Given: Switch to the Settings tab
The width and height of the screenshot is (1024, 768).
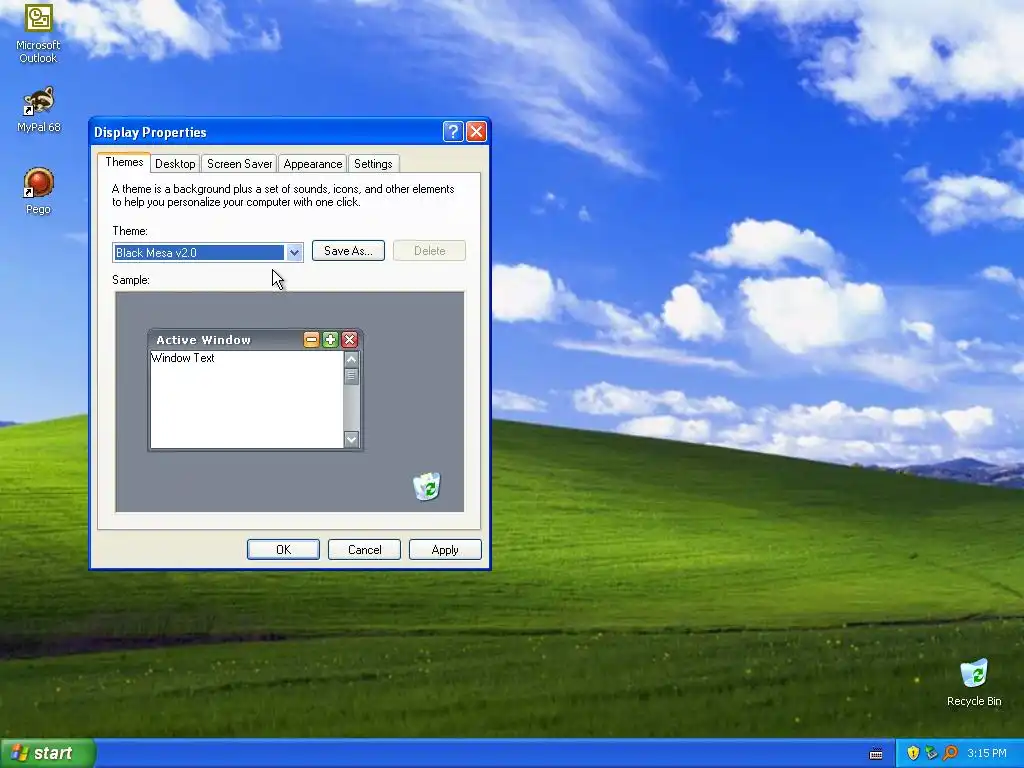Looking at the screenshot, I should pyautogui.click(x=373, y=164).
